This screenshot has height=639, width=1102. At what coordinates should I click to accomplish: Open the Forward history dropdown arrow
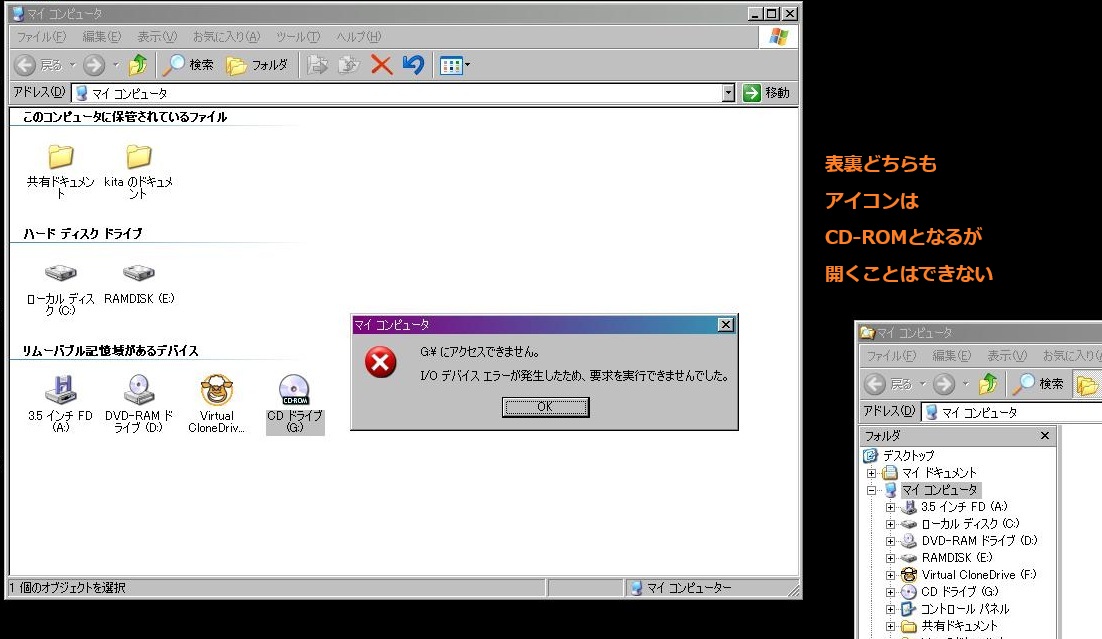(x=116, y=65)
